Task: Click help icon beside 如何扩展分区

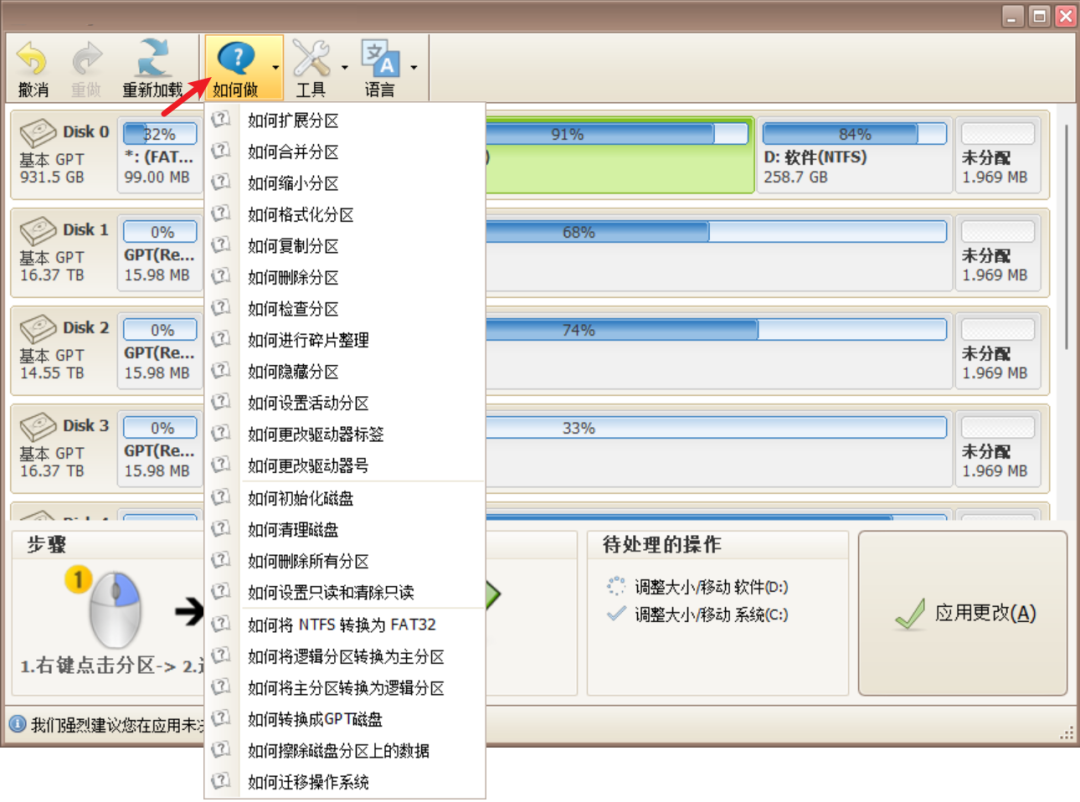Action: 220,119
